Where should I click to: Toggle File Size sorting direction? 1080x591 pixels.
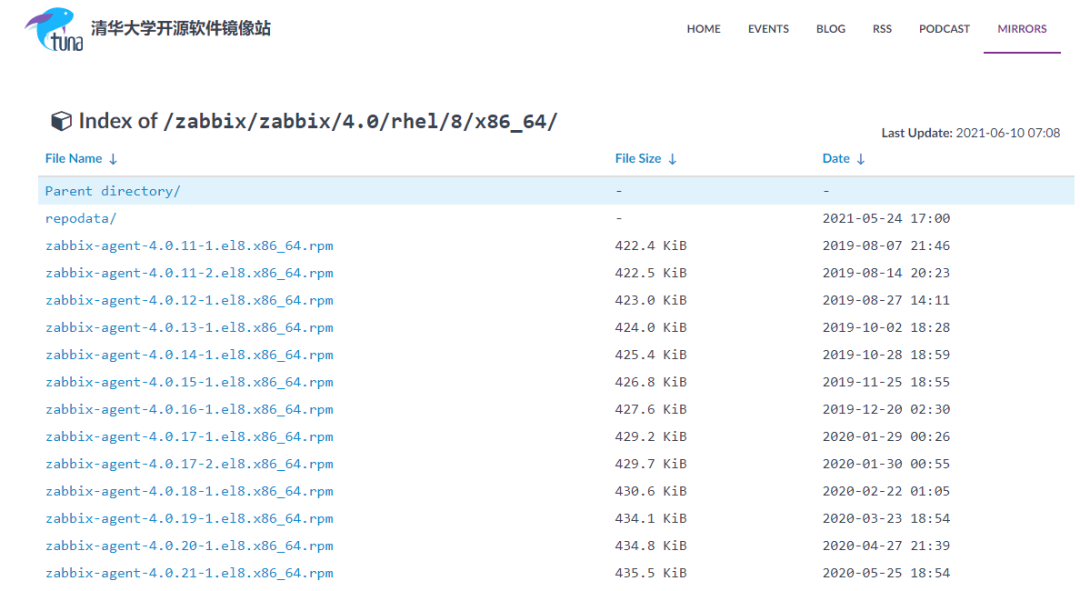coord(672,158)
